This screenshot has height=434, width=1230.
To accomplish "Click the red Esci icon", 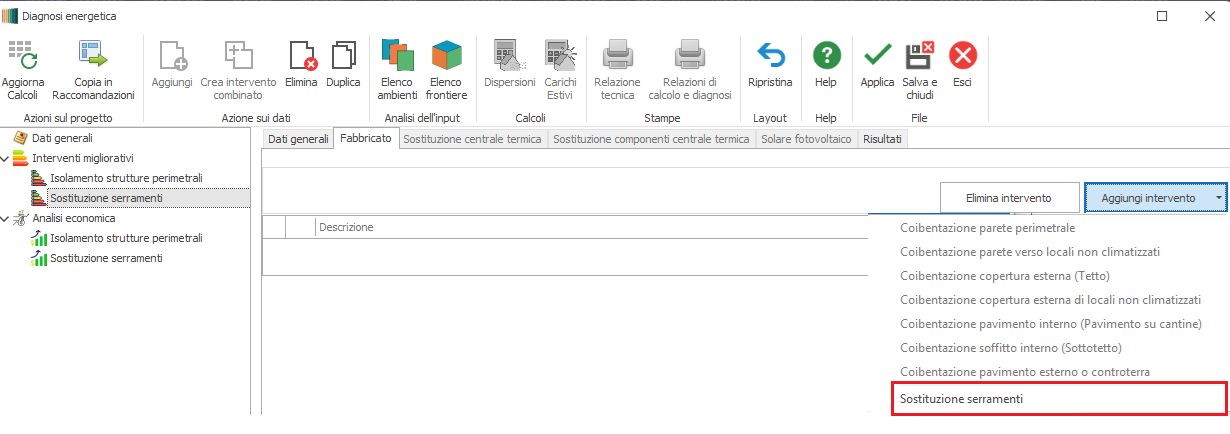I will [x=962, y=55].
